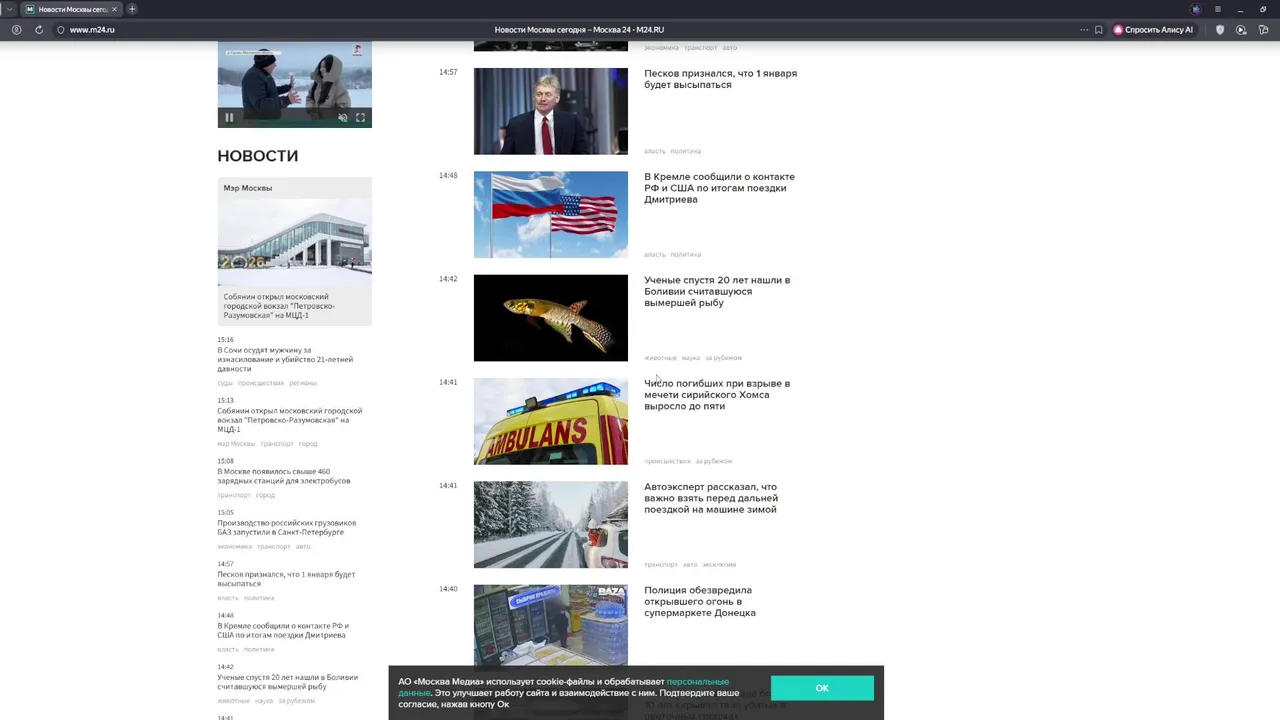Open sidebar 14:42 Ученые спустя 20 лет item

click(x=288, y=682)
